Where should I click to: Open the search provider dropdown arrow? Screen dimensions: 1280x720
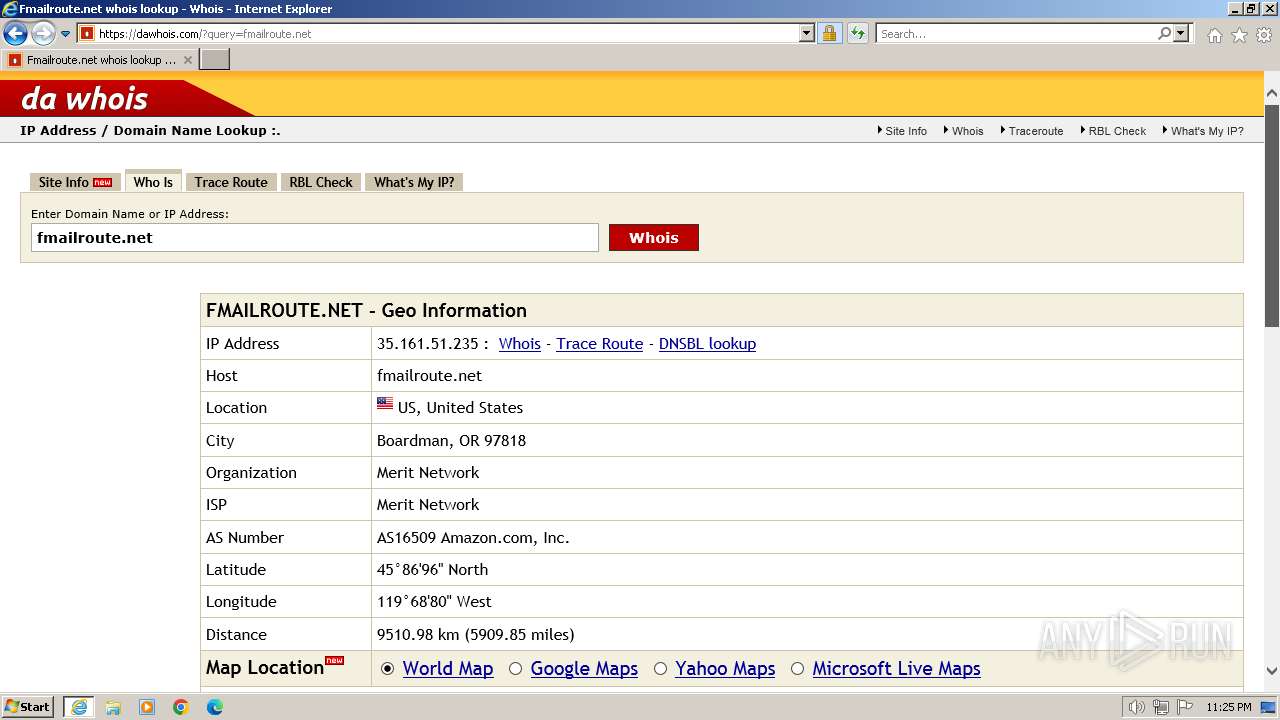[1181, 33]
